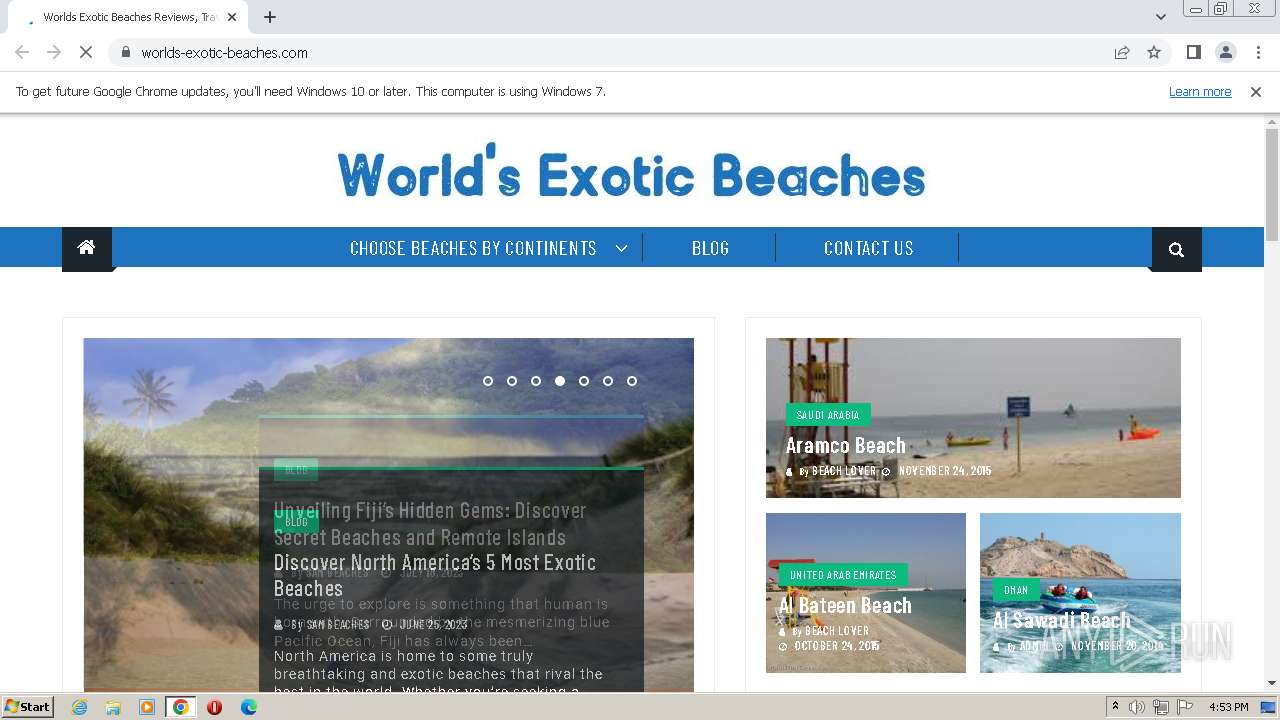Select the third slider dot
This screenshot has height=720, width=1280.
[x=536, y=381]
